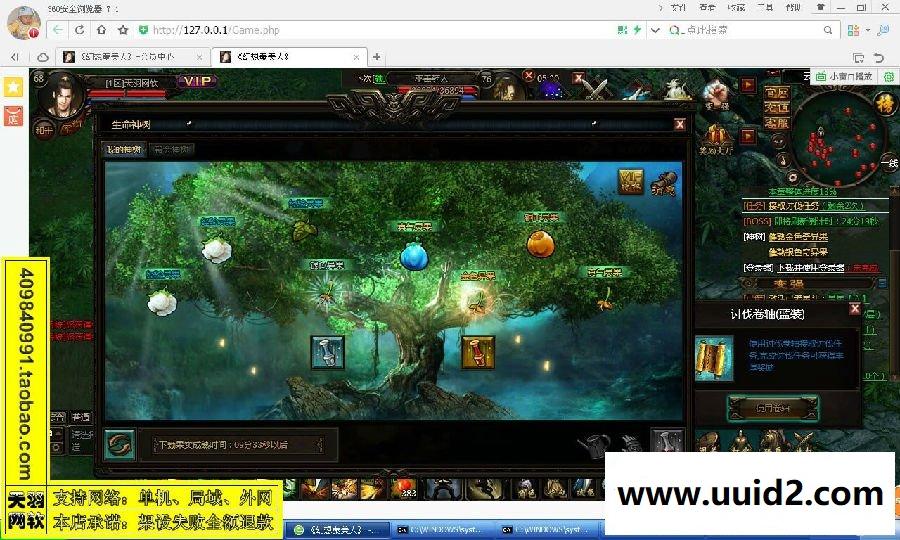Reload the page with the refresh icon
Viewport: 900px width, 540px height.
tap(80, 30)
